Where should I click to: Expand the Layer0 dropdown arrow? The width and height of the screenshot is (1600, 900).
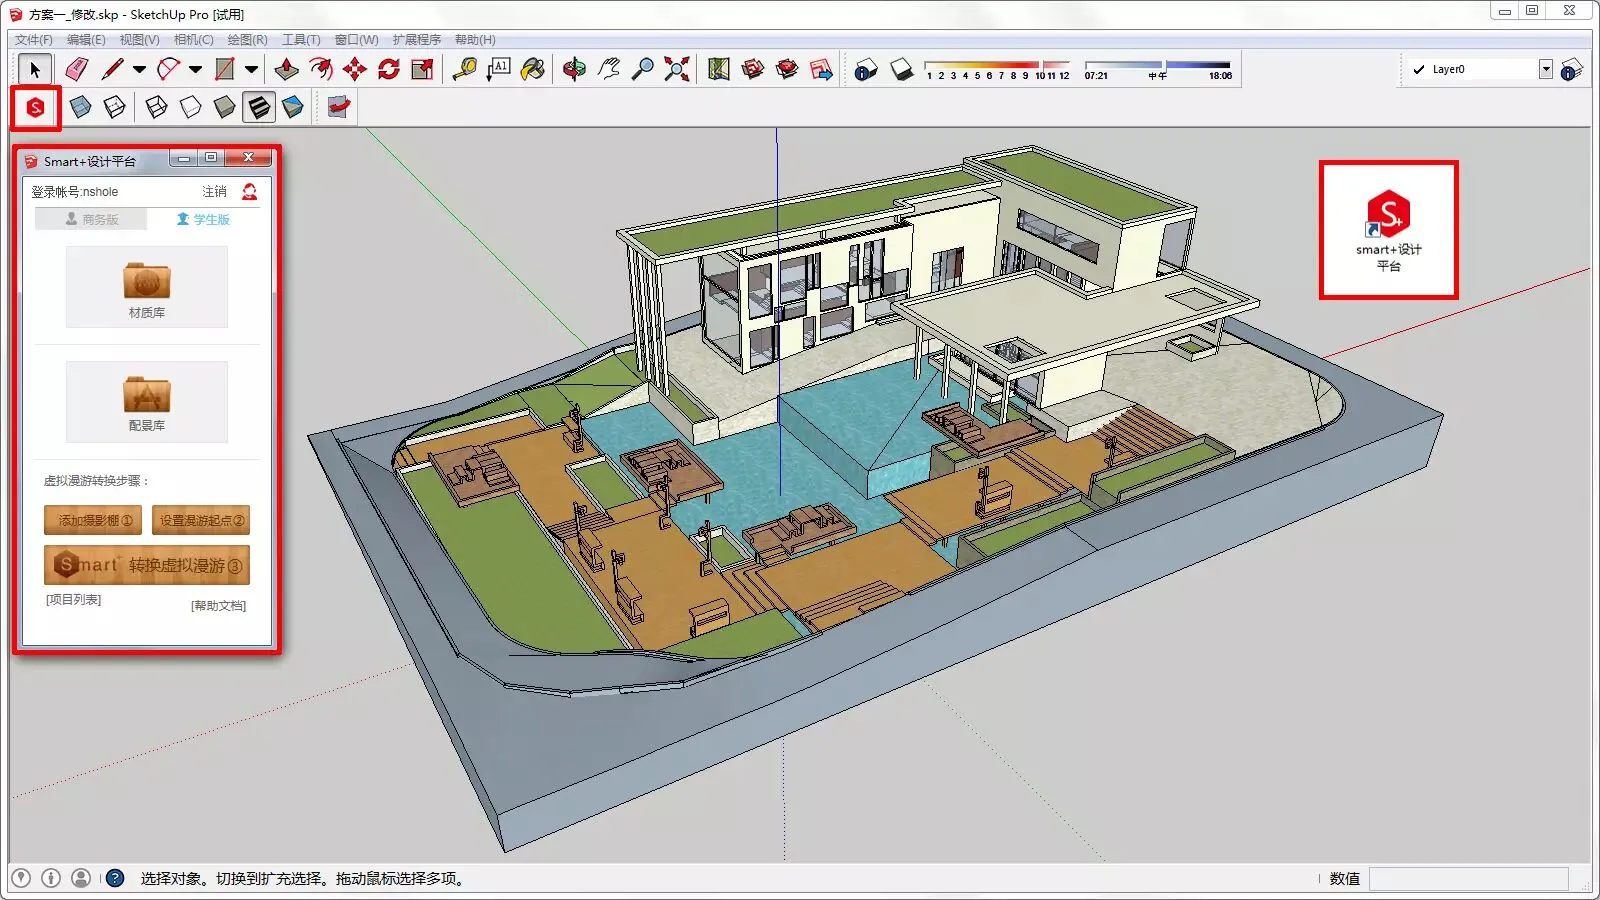click(1545, 69)
